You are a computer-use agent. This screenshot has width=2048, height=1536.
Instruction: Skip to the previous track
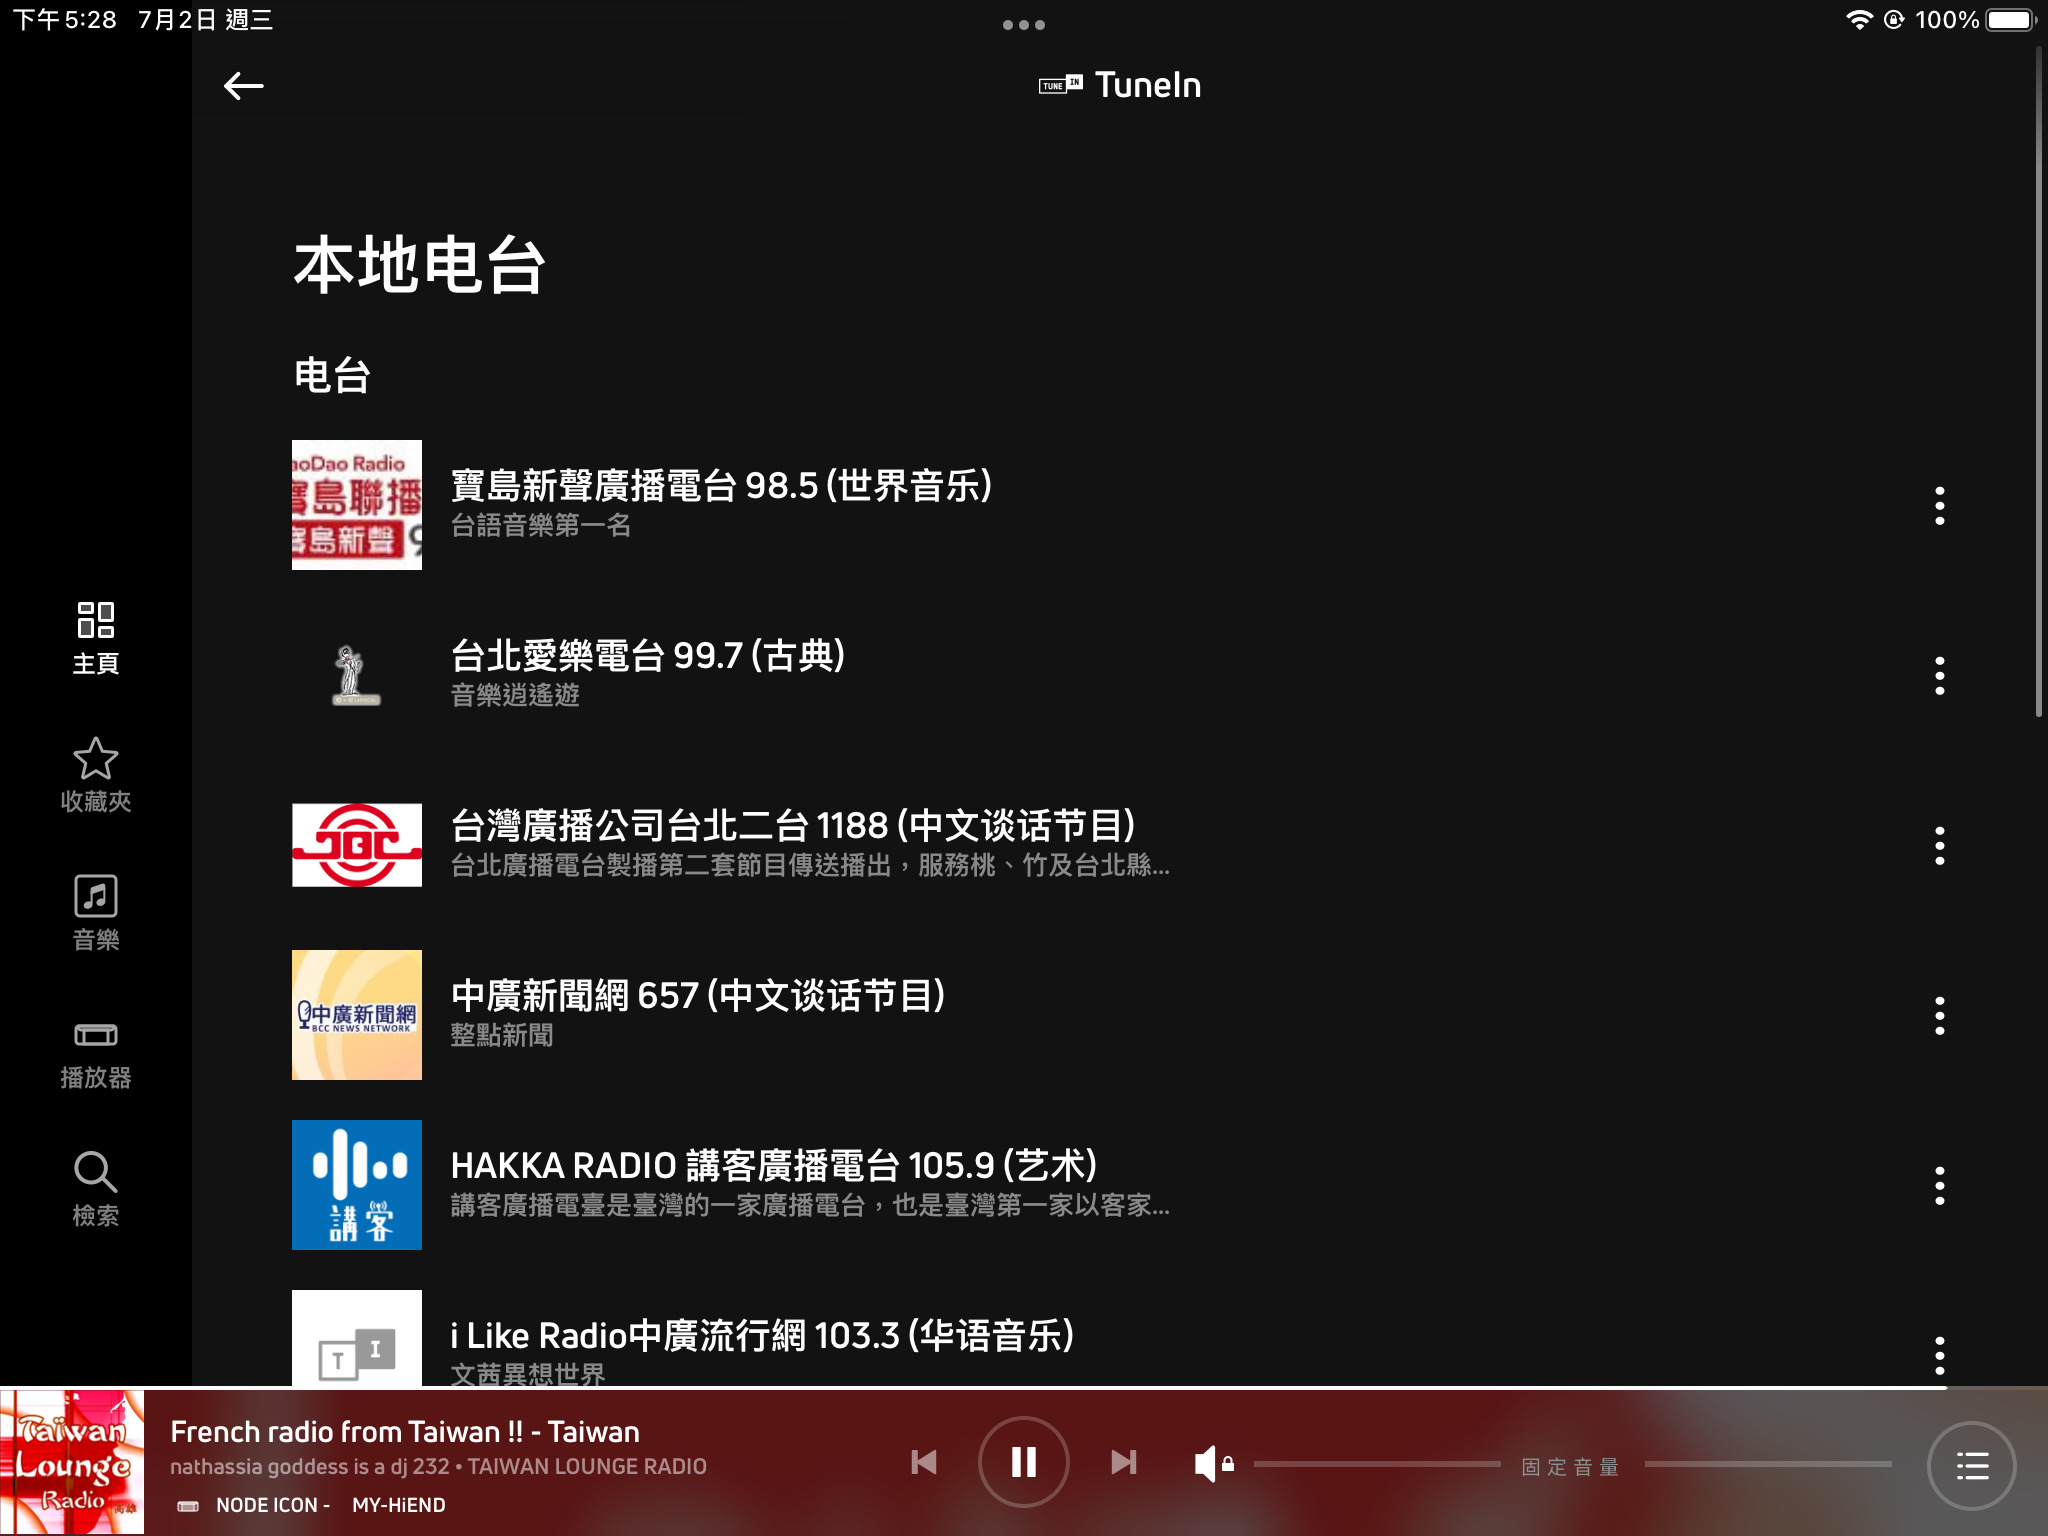click(924, 1463)
